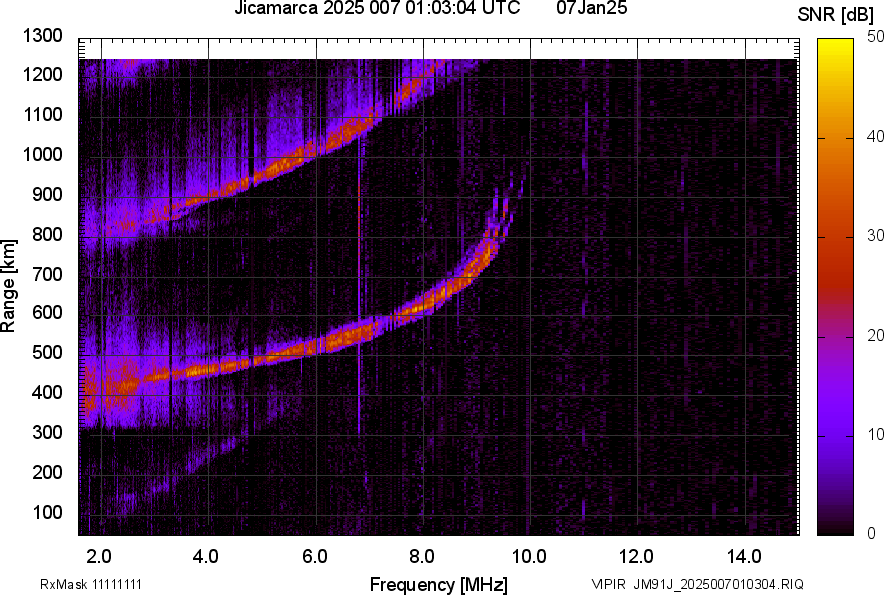The height and width of the screenshot is (595, 884).
Task: Click range tick label '300'
Action: [47, 432]
